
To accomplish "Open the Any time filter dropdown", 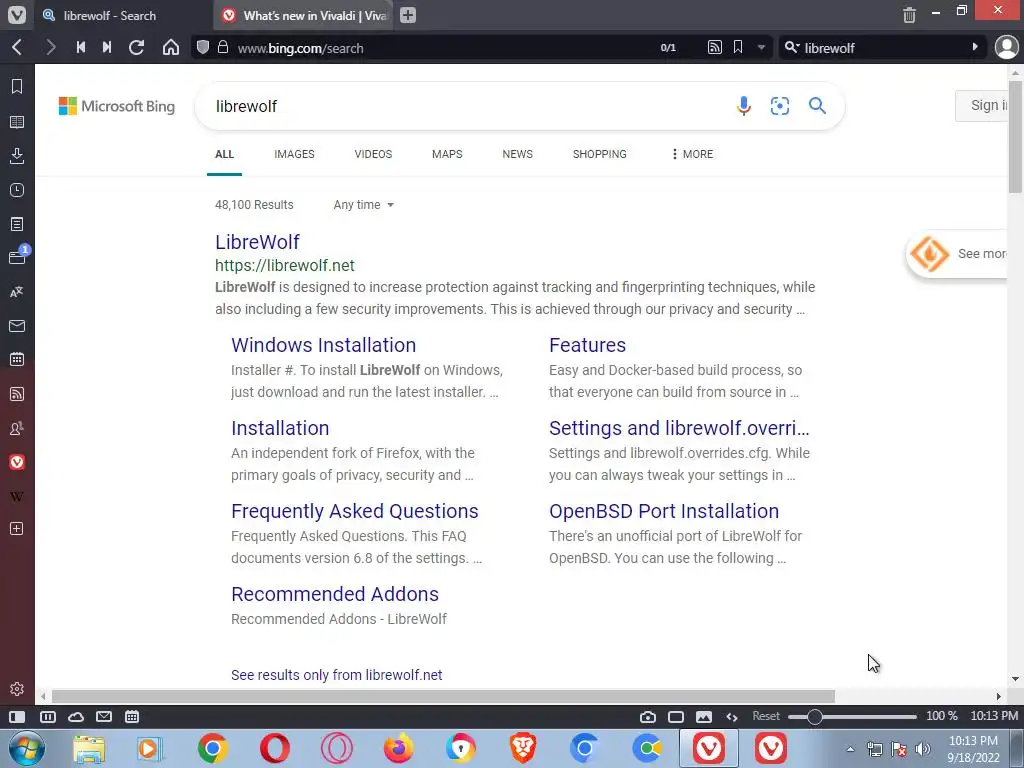I will [364, 205].
